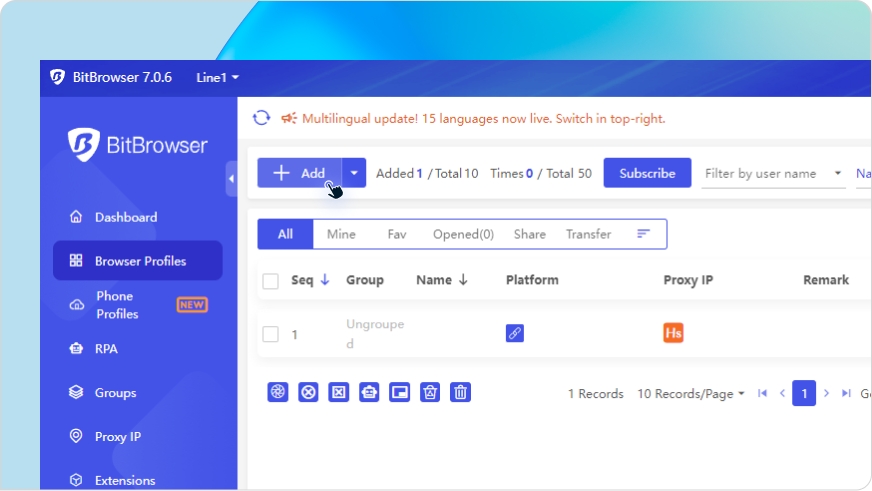
Task: Click the circled X close-browsers icon
Action: coord(309,392)
